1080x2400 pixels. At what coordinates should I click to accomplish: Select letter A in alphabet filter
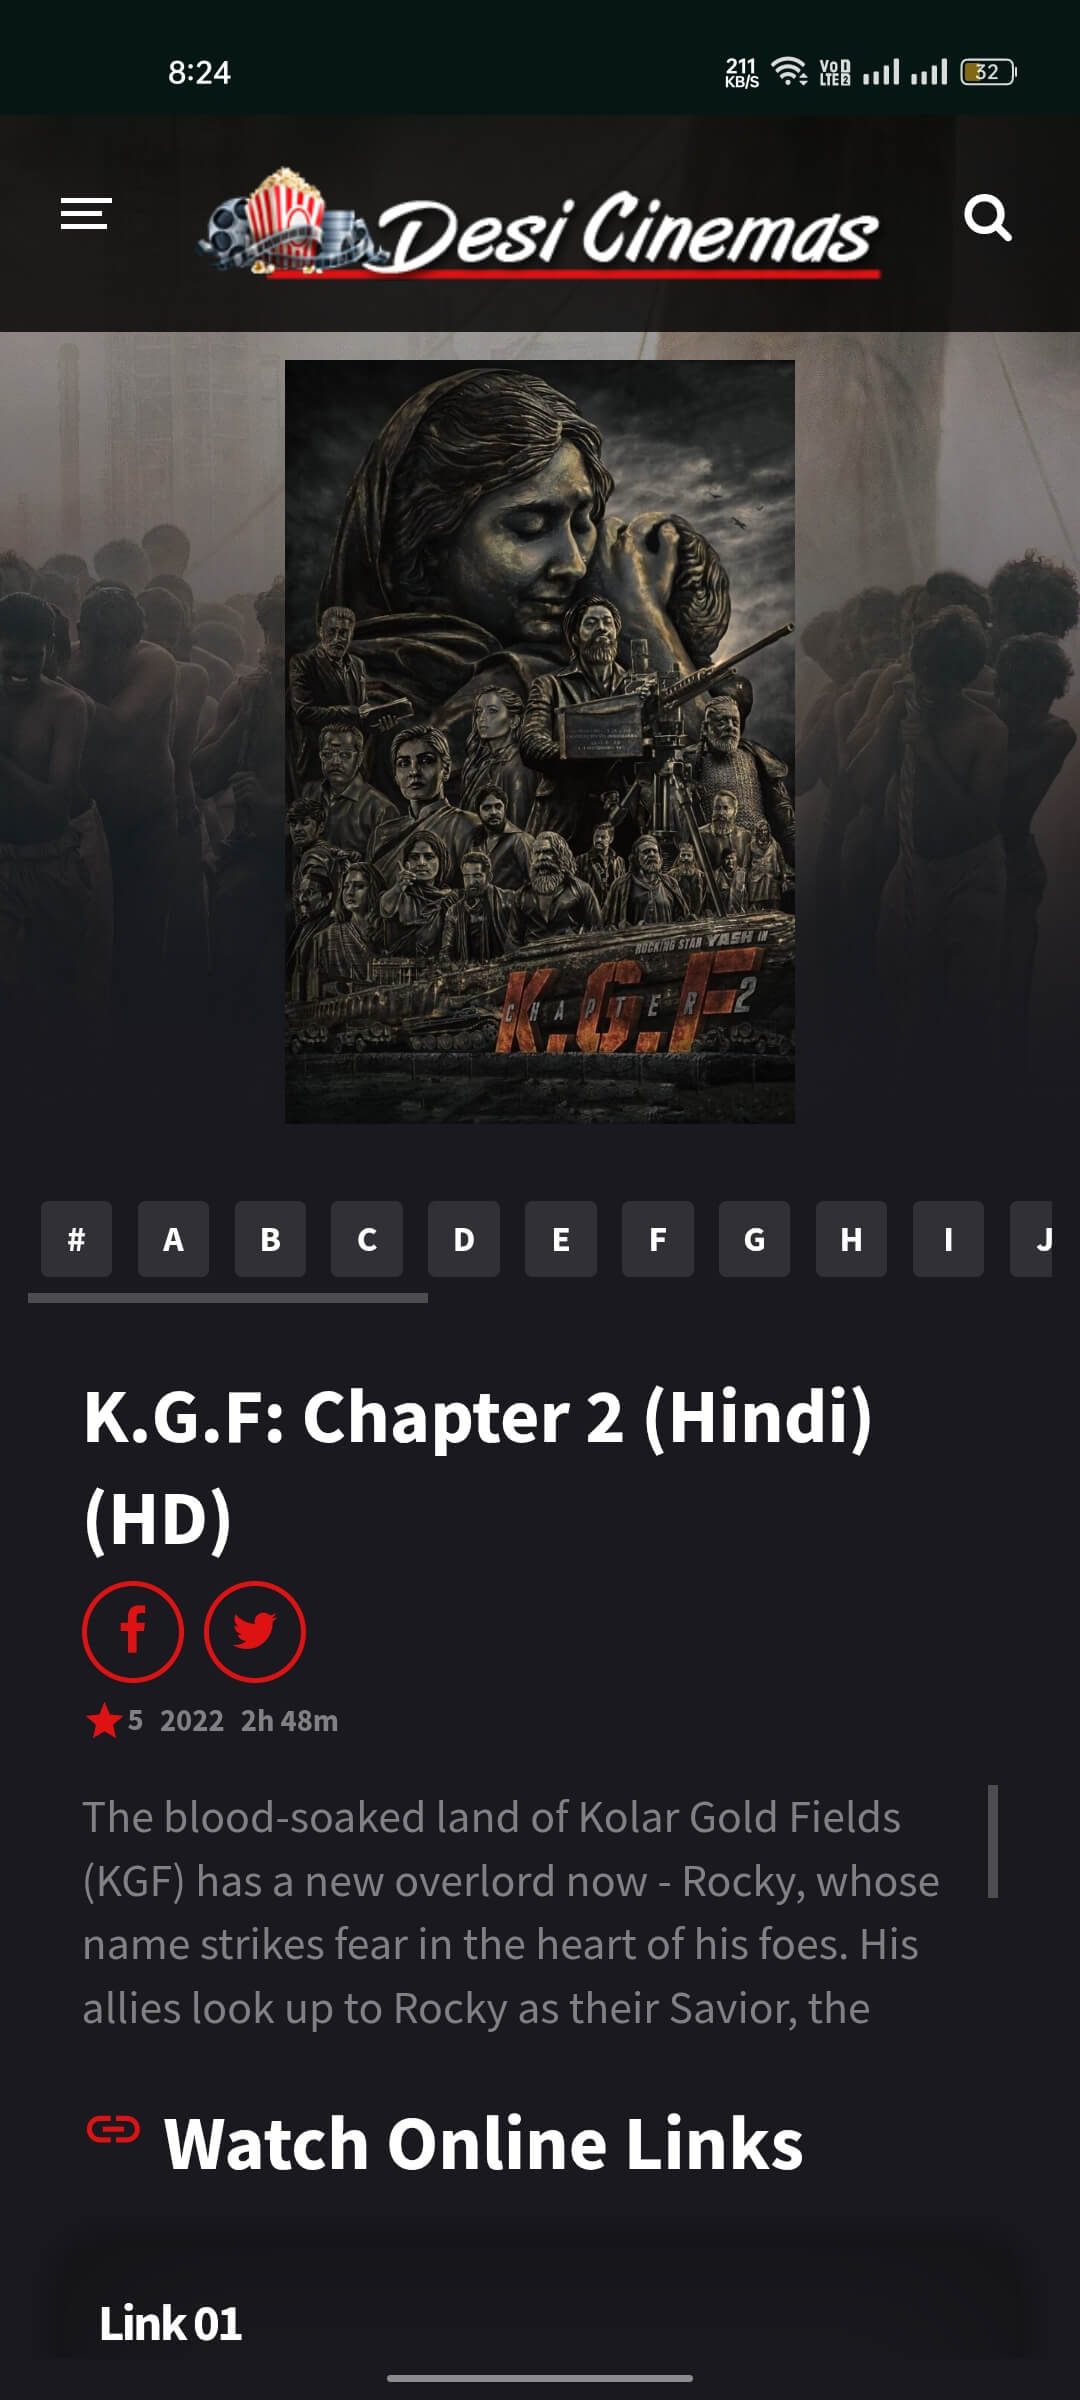pyautogui.click(x=173, y=1240)
